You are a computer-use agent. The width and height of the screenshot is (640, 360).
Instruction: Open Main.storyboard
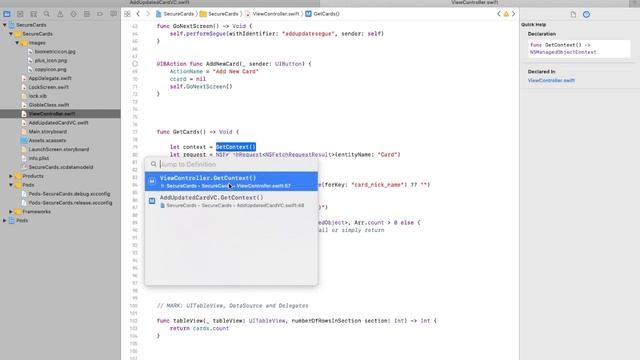(48, 132)
